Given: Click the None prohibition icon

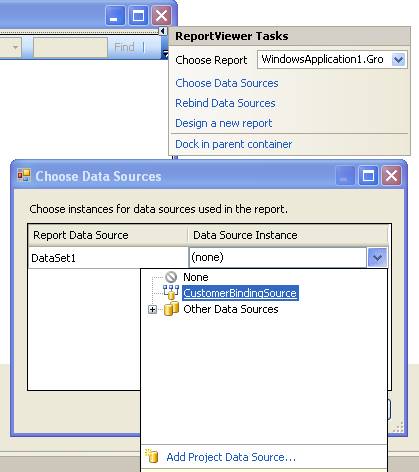Looking at the screenshot, I should pos(171,277).
